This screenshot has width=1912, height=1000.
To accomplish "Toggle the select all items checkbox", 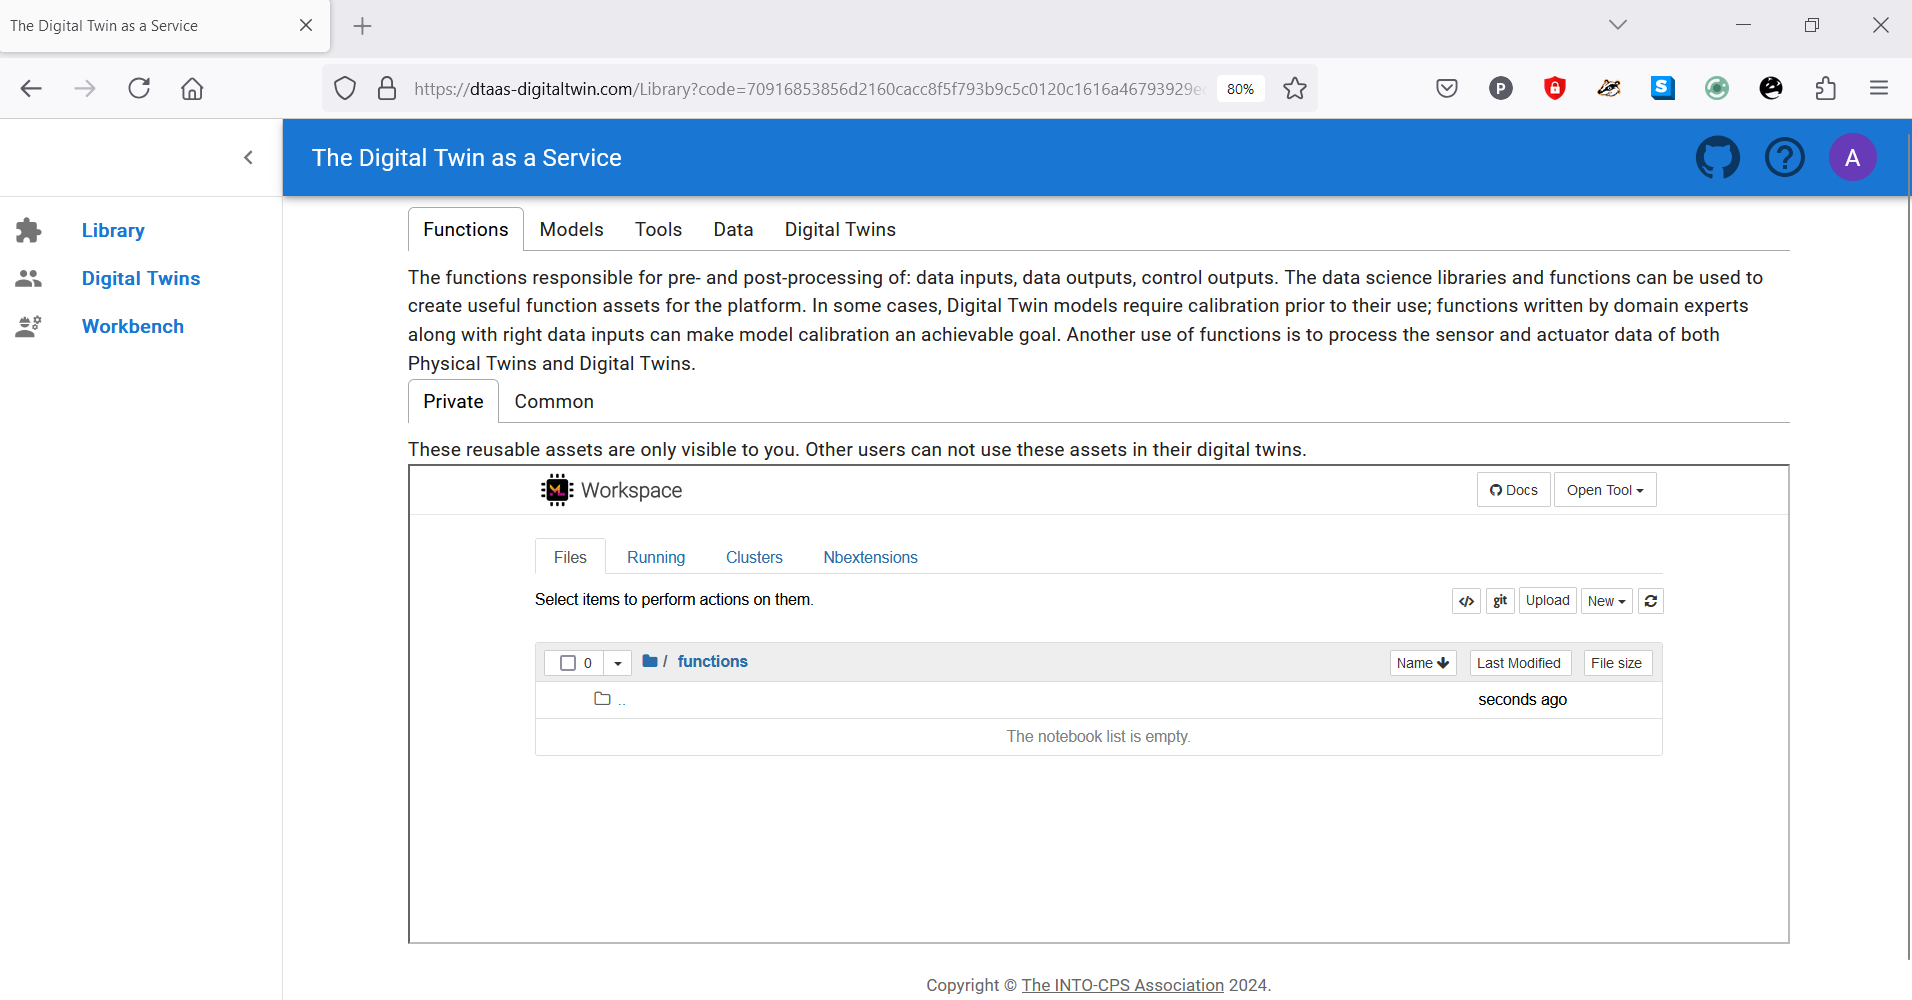I will (x=568, y=663).
